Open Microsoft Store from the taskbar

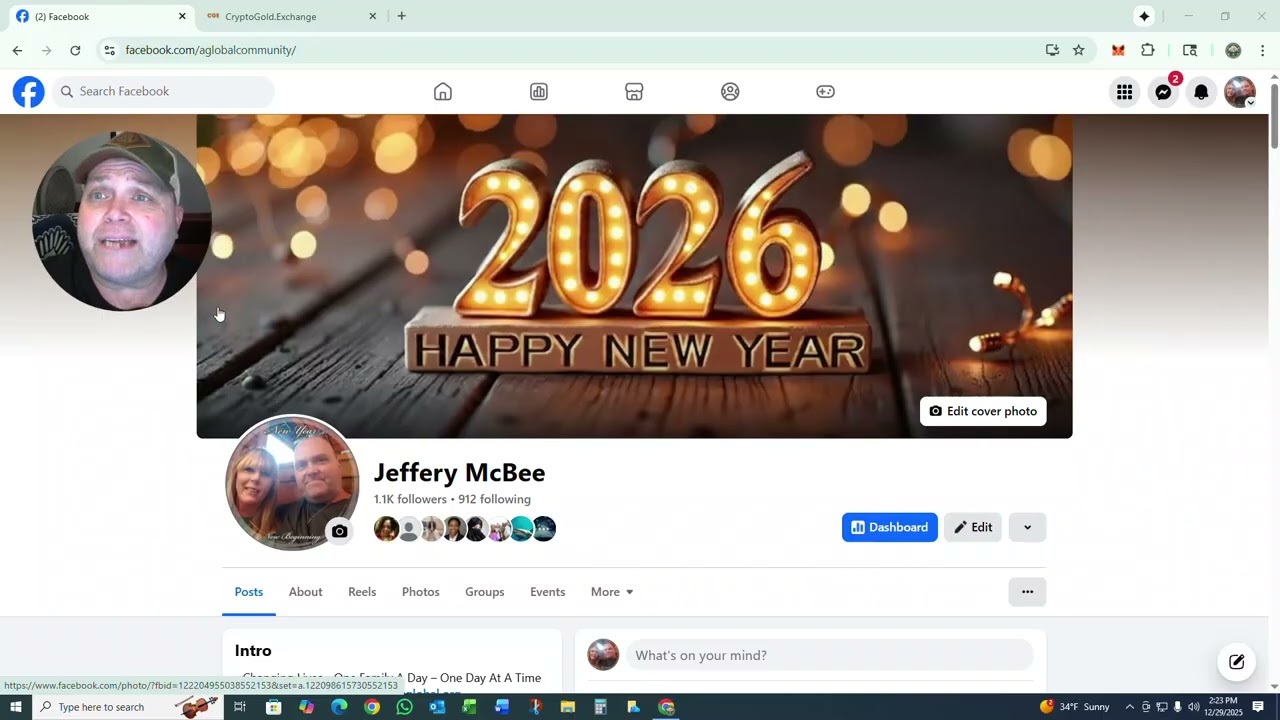[x=273, y=707]
